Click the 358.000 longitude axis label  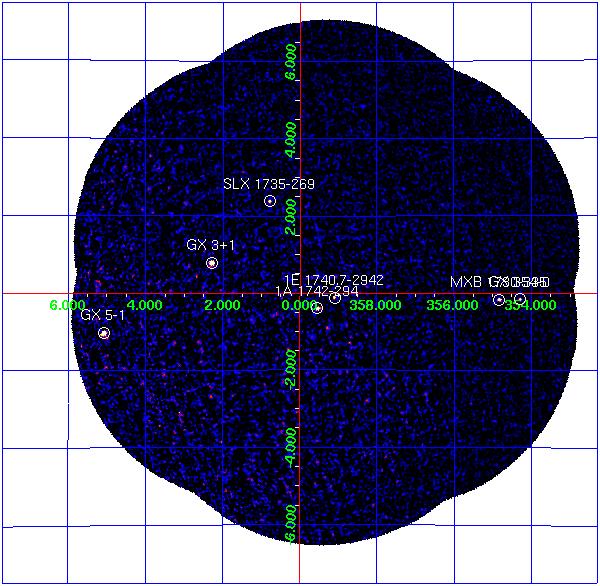(375, 305)
